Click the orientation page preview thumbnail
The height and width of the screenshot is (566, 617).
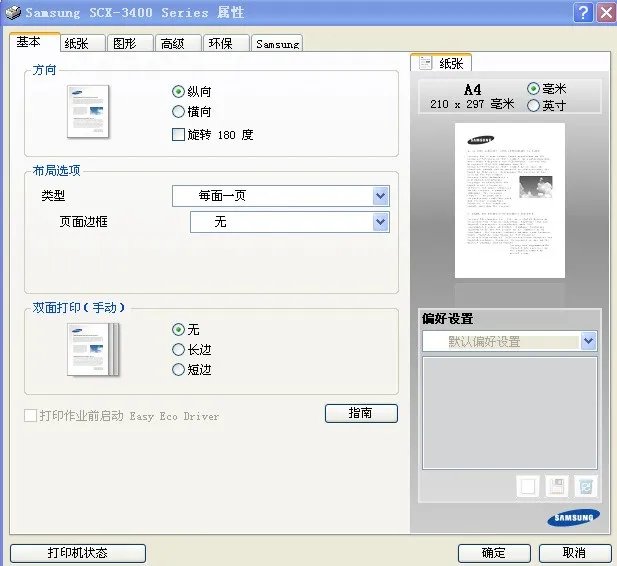tap(88, 111)
